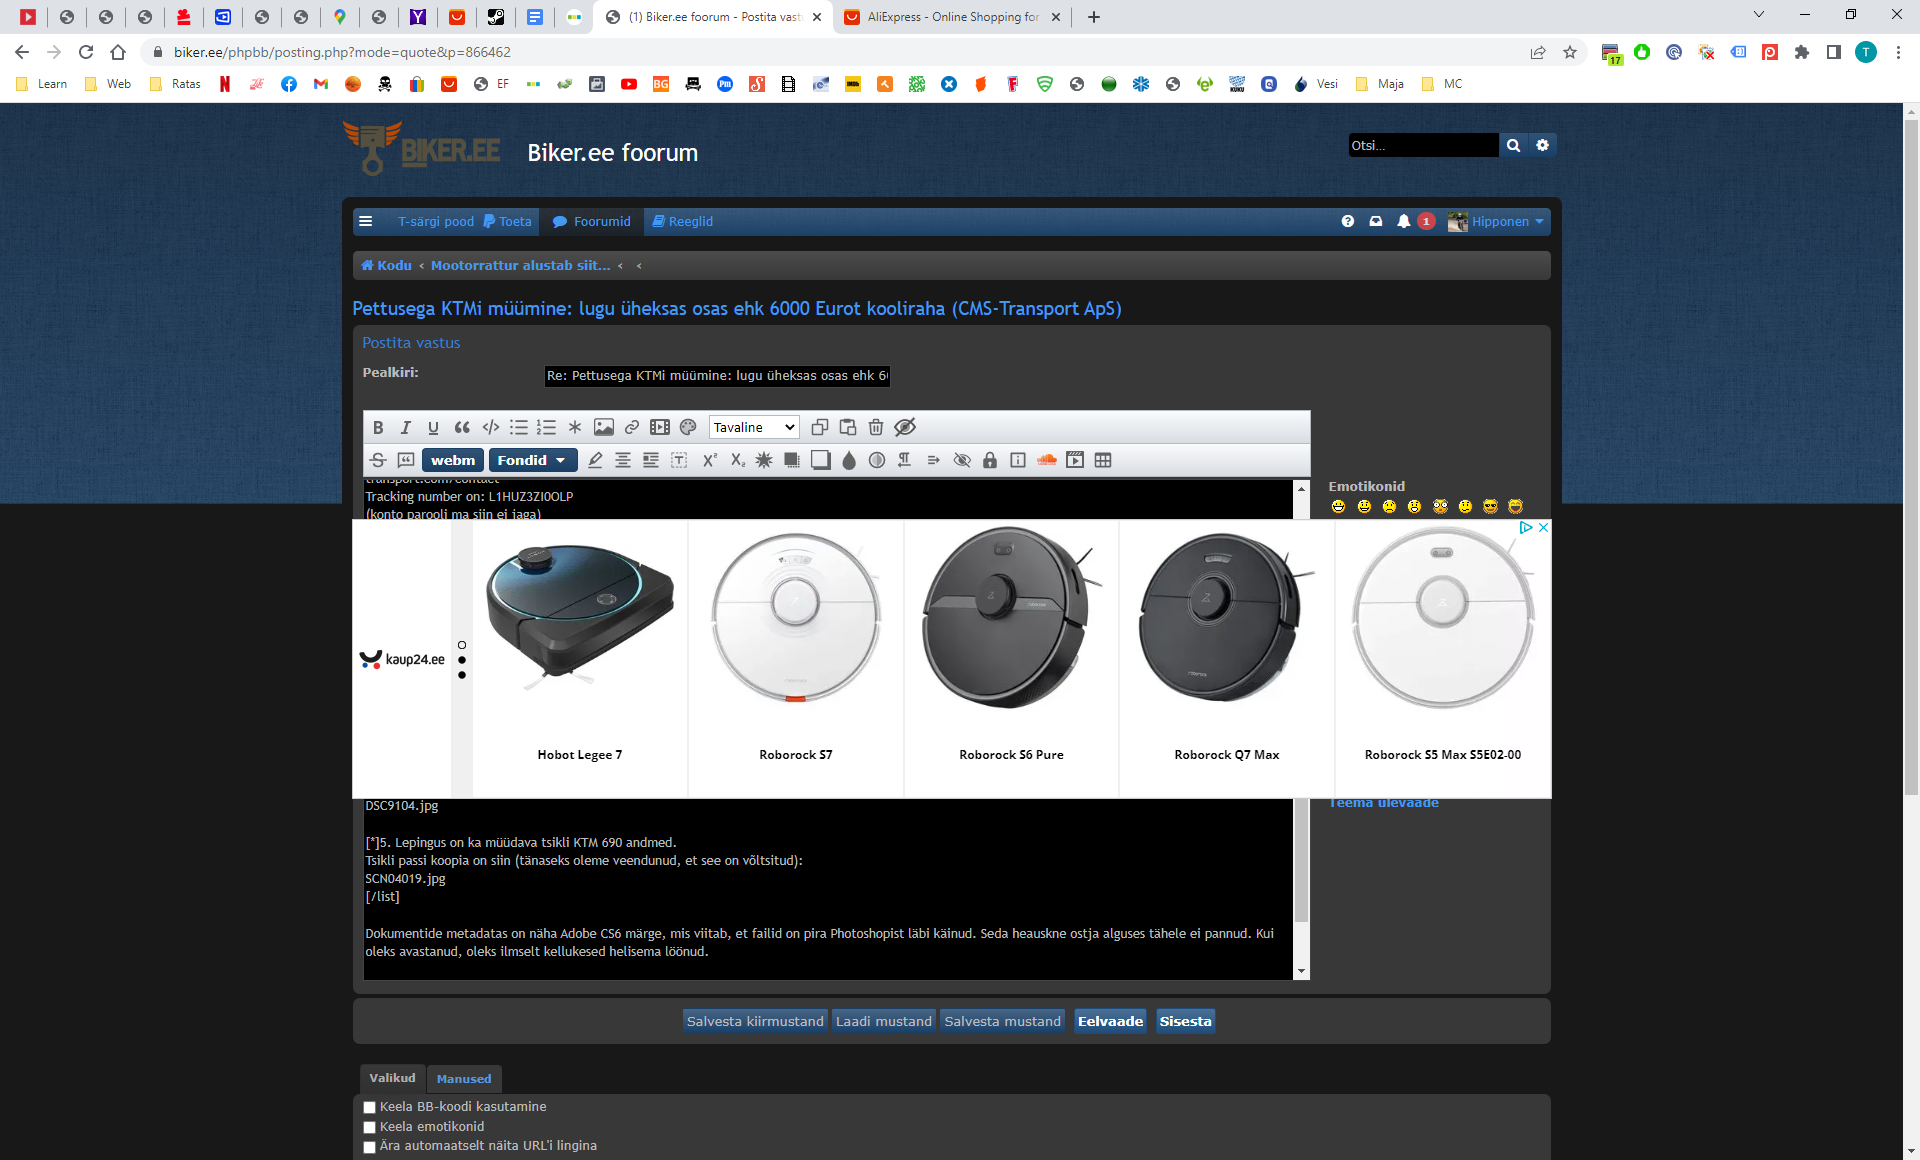
Task: Click the notifications bell icon
Action: (1404, 222)
